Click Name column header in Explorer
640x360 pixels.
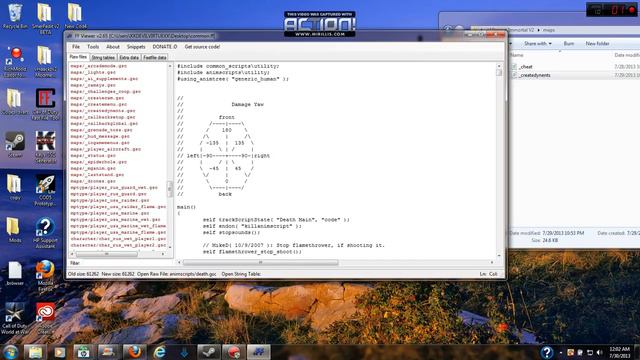(517, 55)
